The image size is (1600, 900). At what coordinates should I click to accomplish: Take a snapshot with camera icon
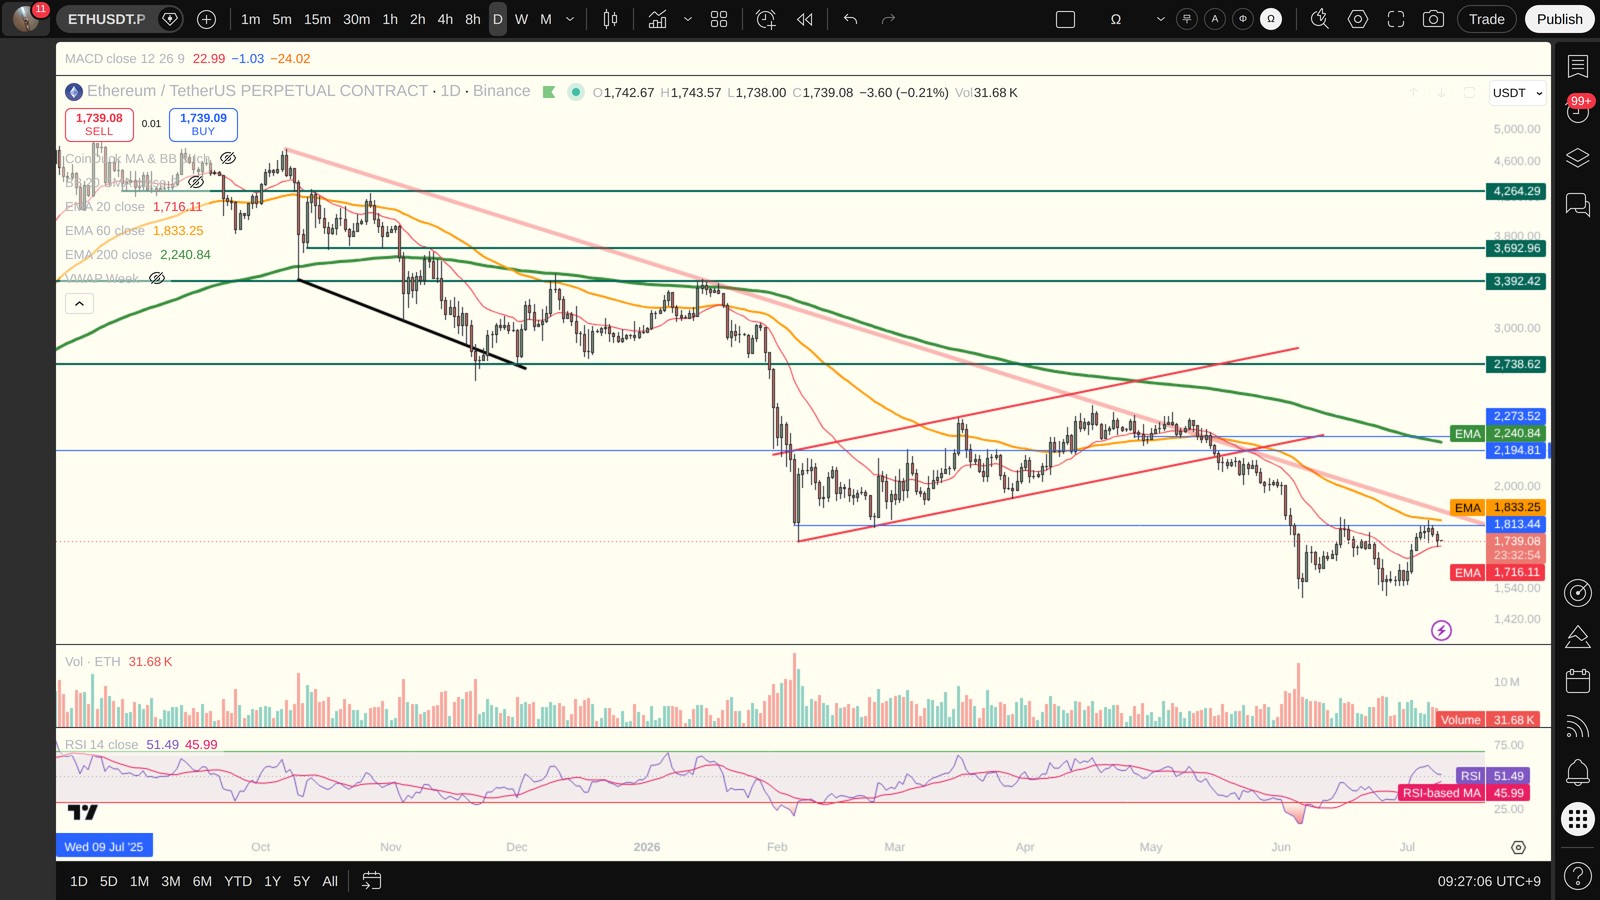[1433, 19]
